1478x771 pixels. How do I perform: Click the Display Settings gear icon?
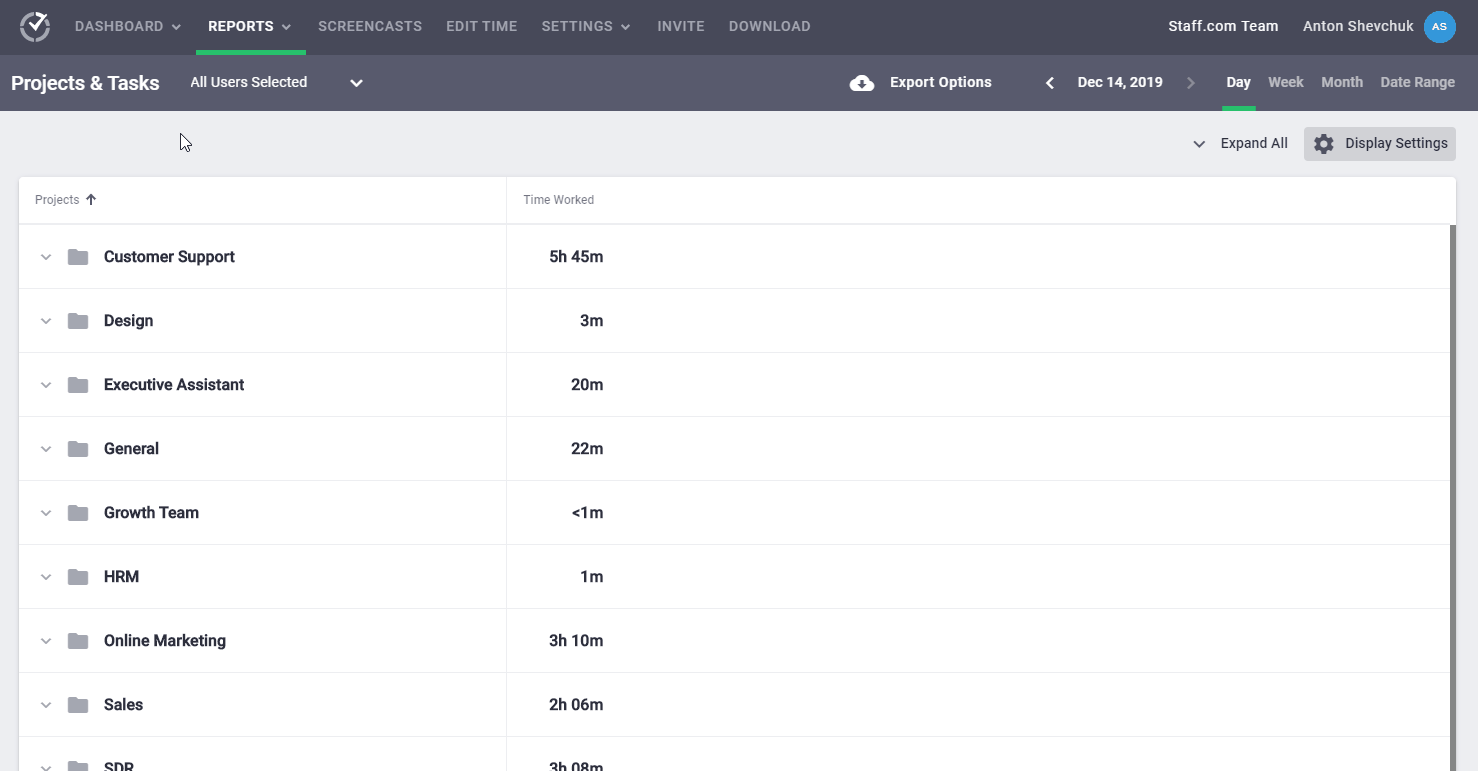[x=1324, y=144]
